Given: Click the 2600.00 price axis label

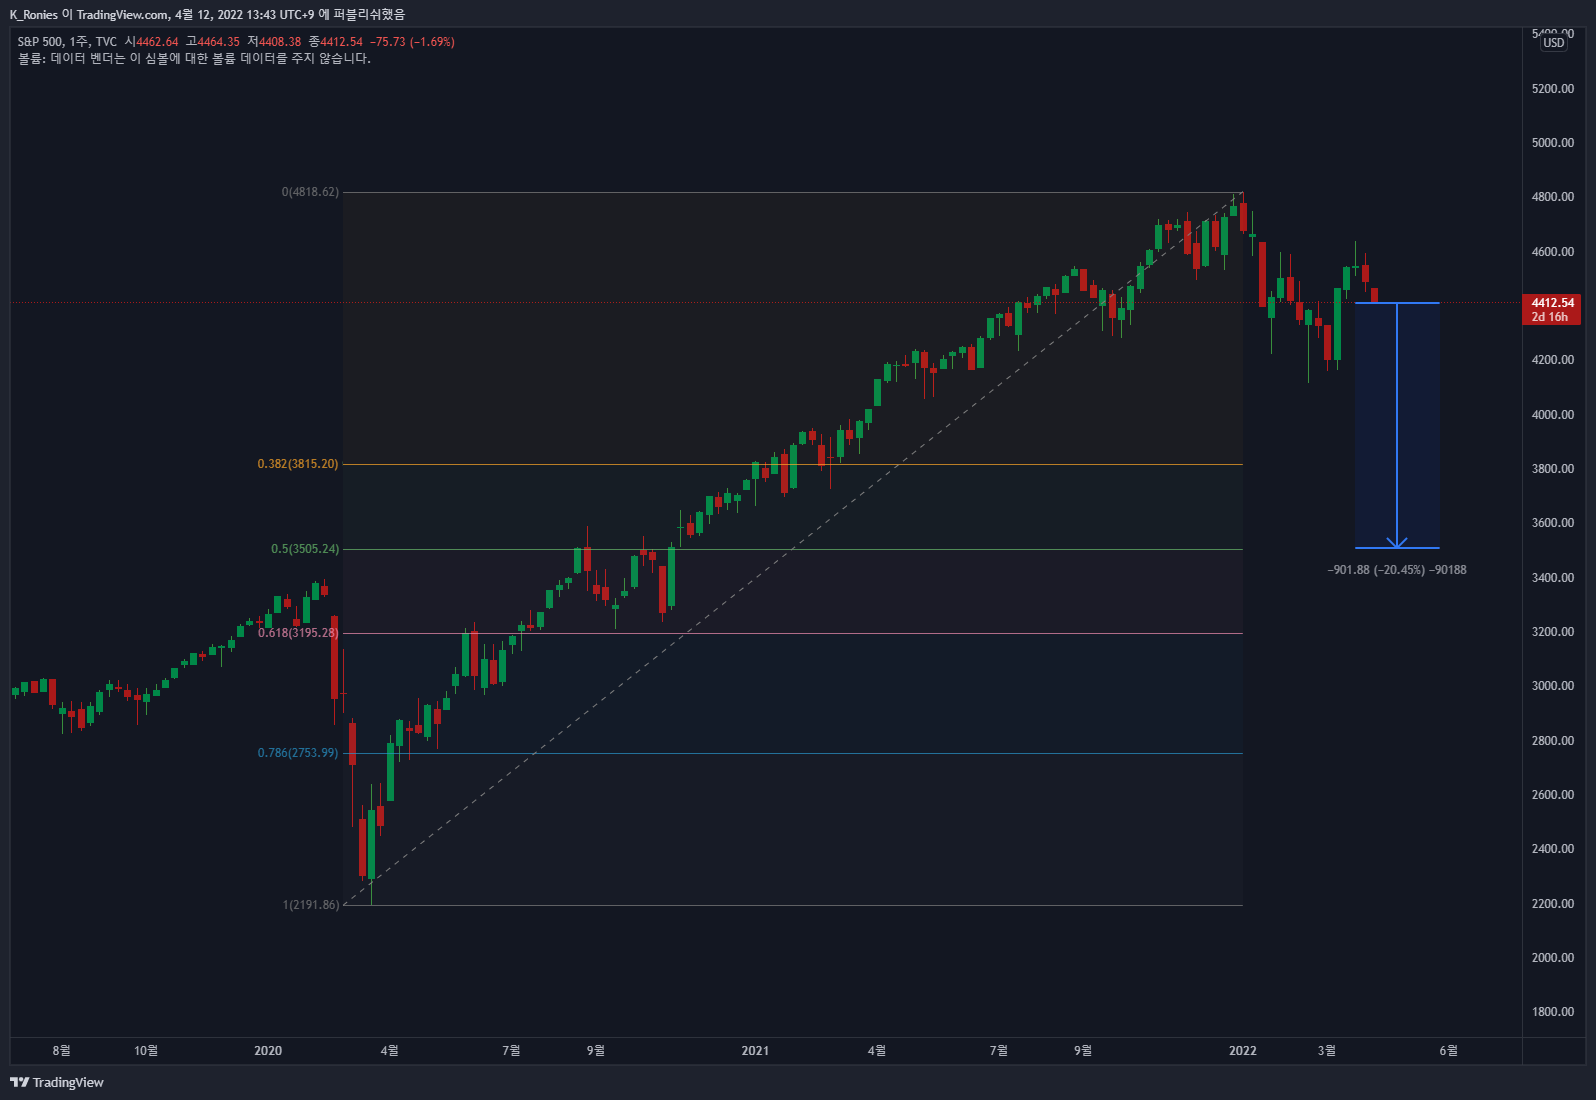Looking at the screenshot, I should [x=1552, y=795].
